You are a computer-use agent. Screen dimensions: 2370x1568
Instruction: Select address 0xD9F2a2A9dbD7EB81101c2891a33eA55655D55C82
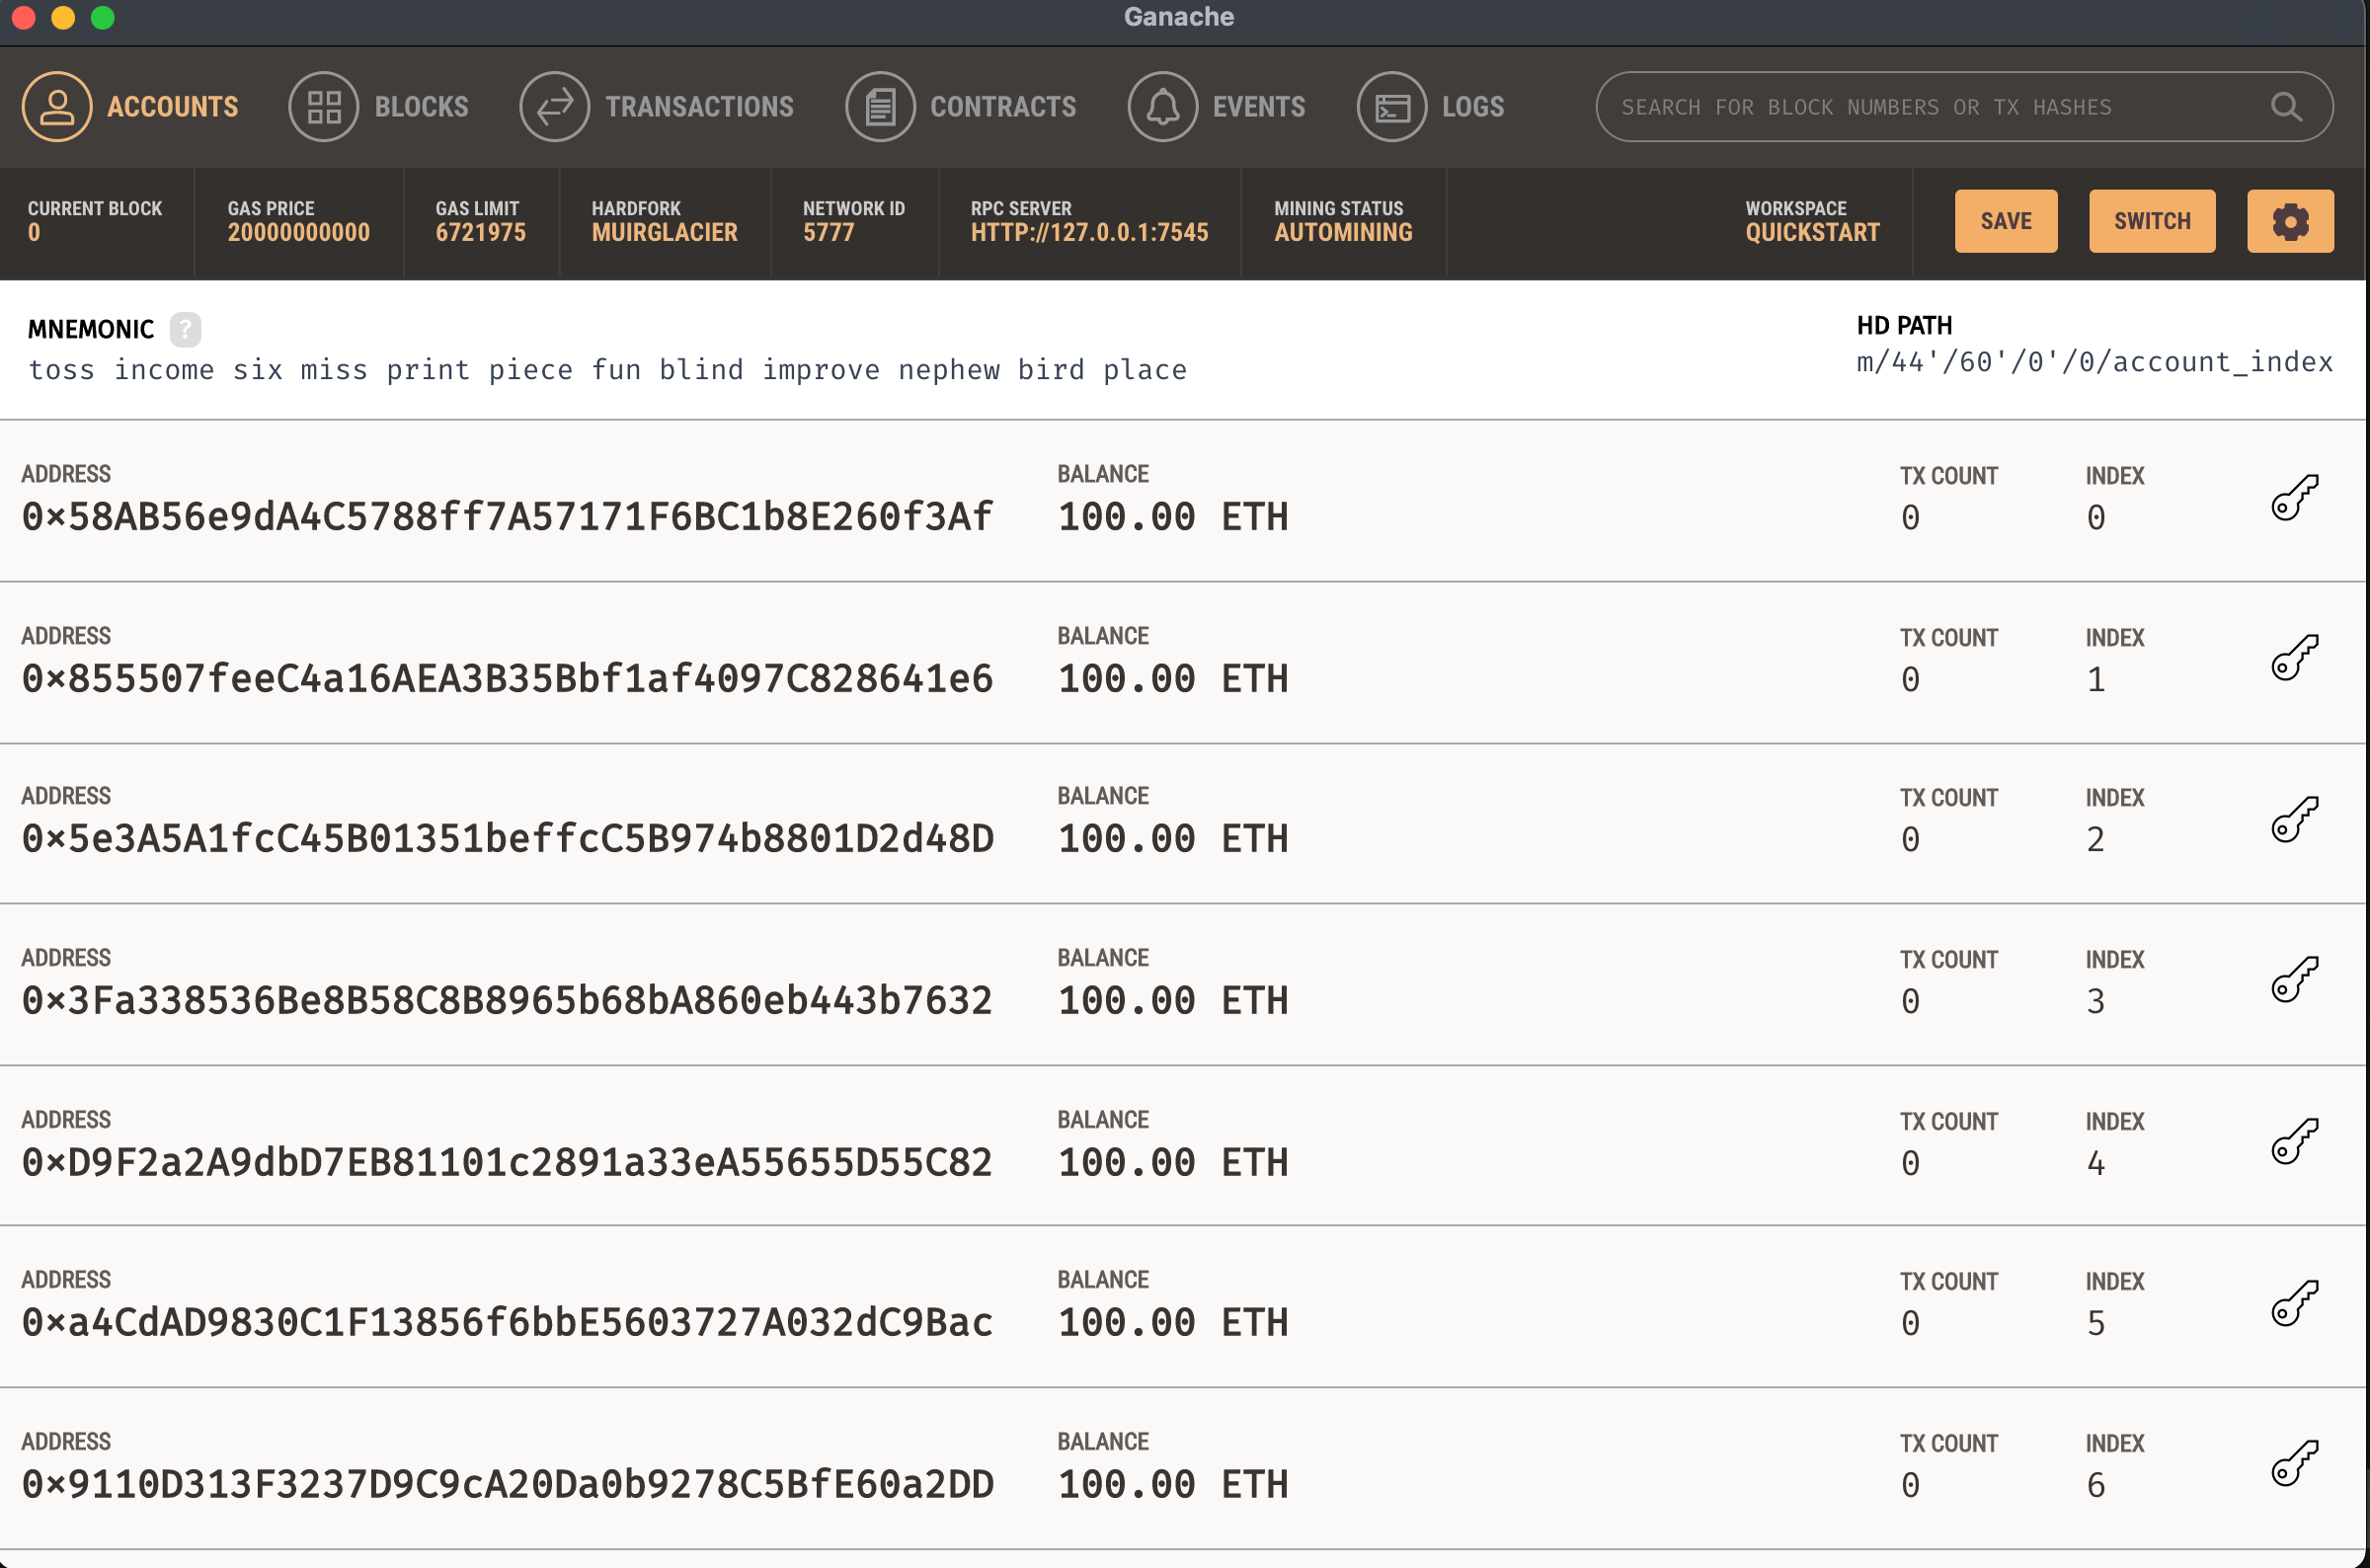coord(508,1163)
